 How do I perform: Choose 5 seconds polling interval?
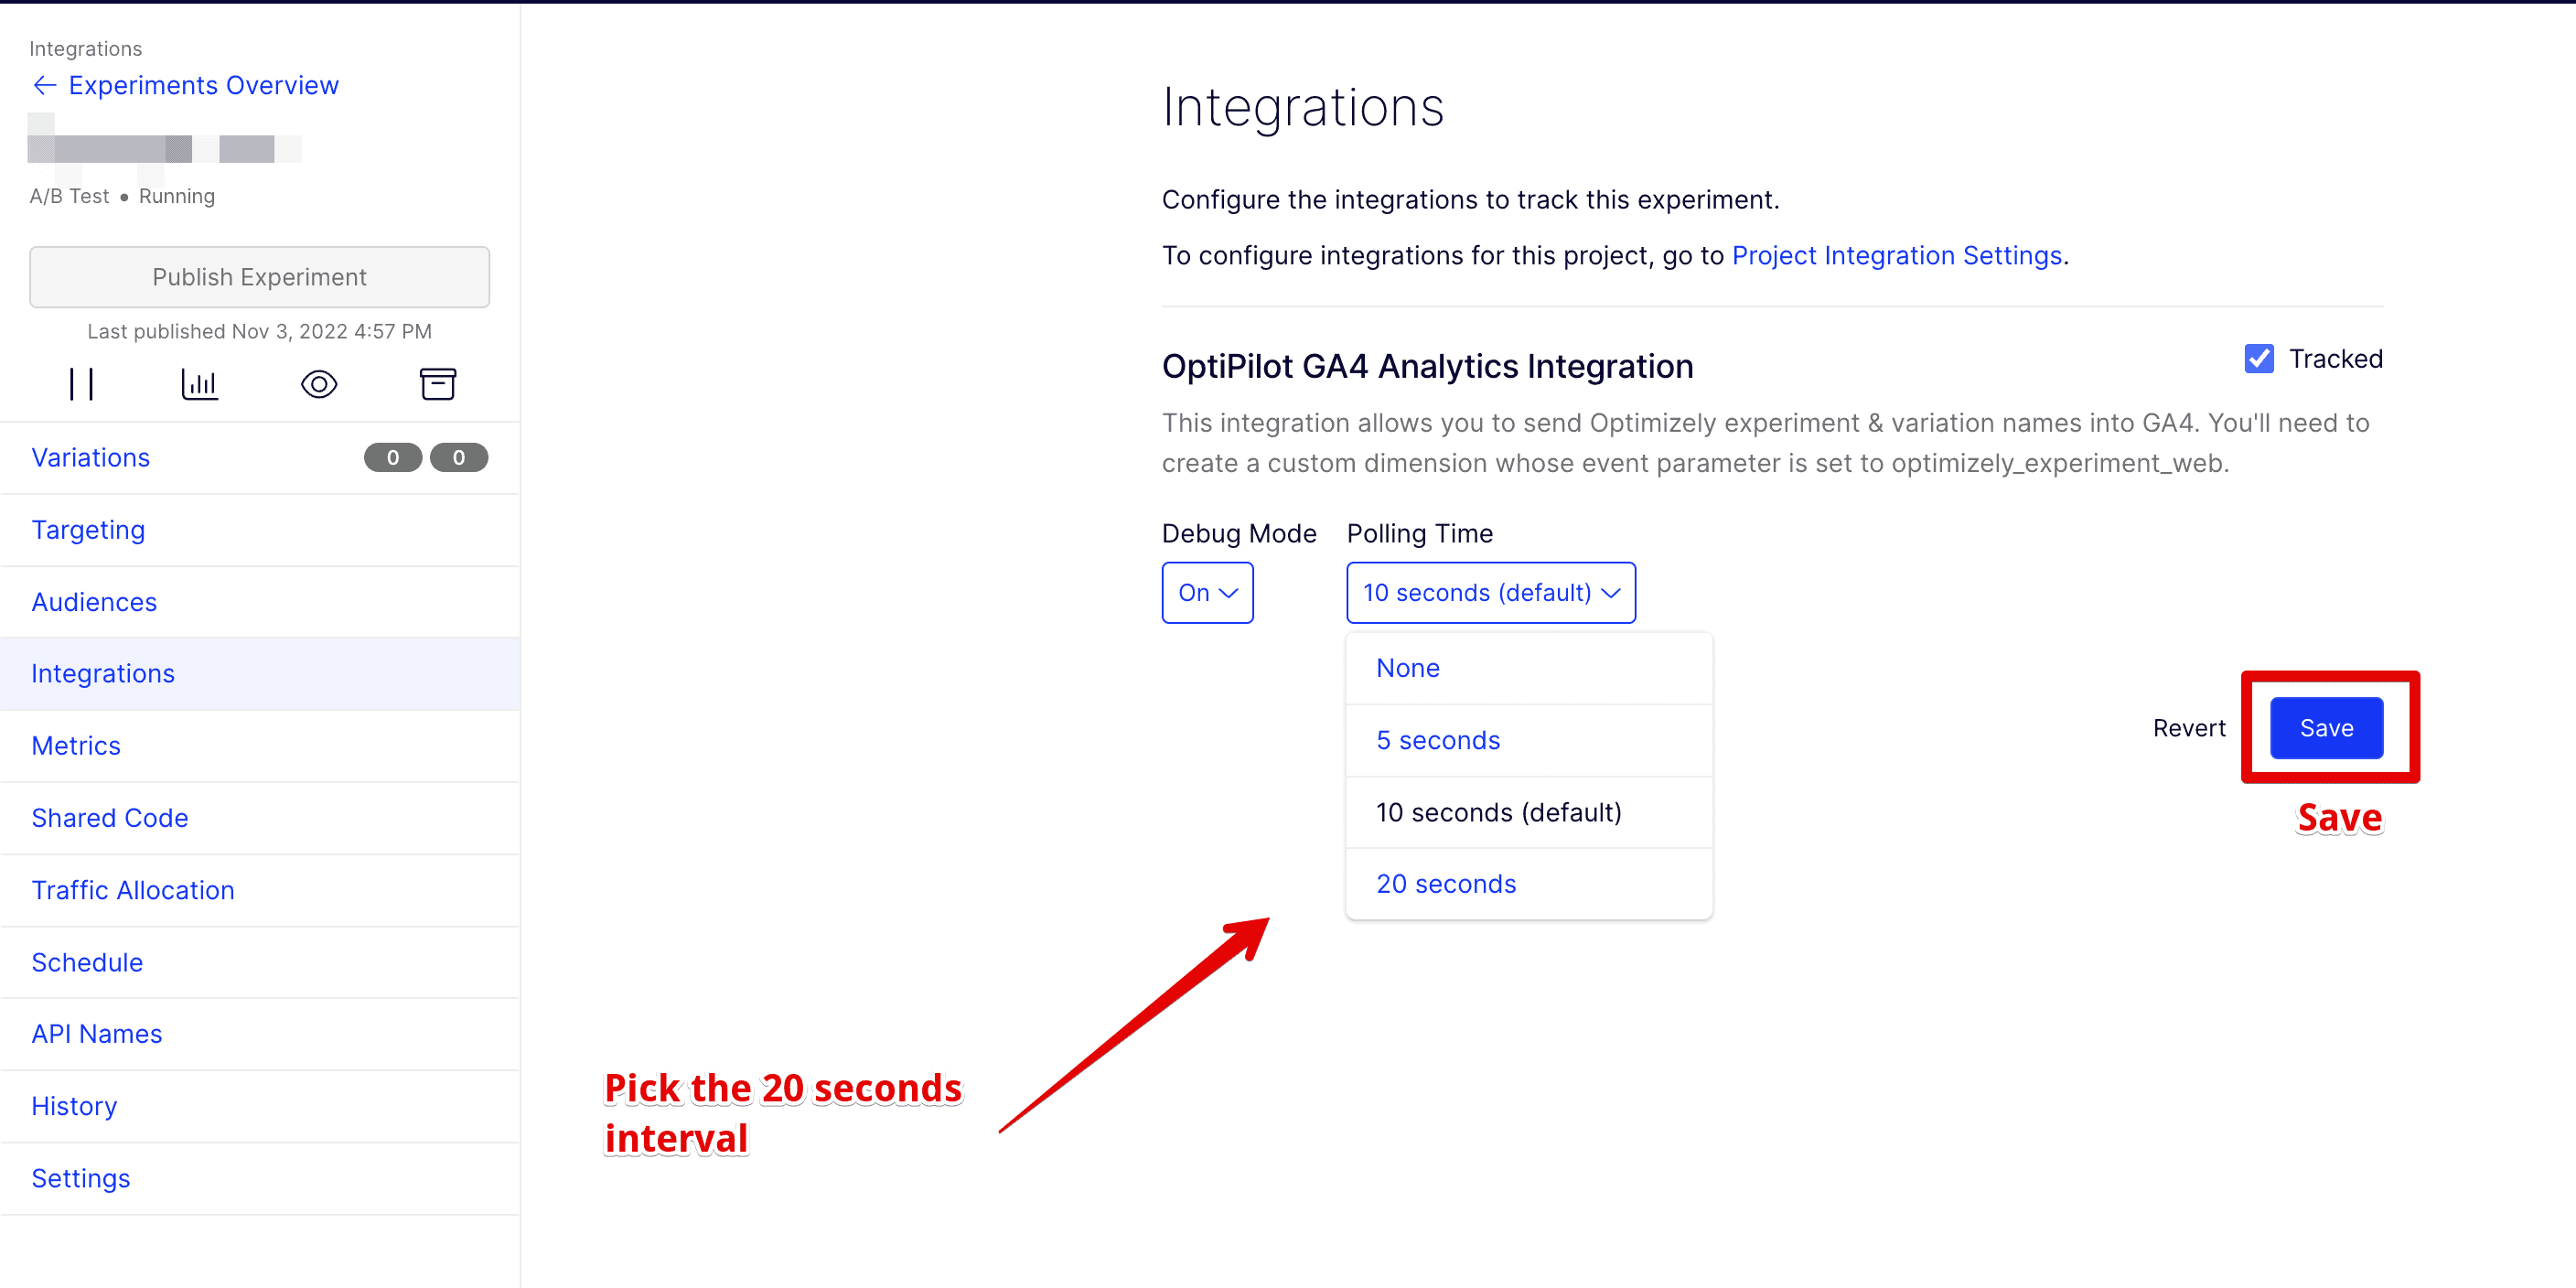tap(1438, 740)
